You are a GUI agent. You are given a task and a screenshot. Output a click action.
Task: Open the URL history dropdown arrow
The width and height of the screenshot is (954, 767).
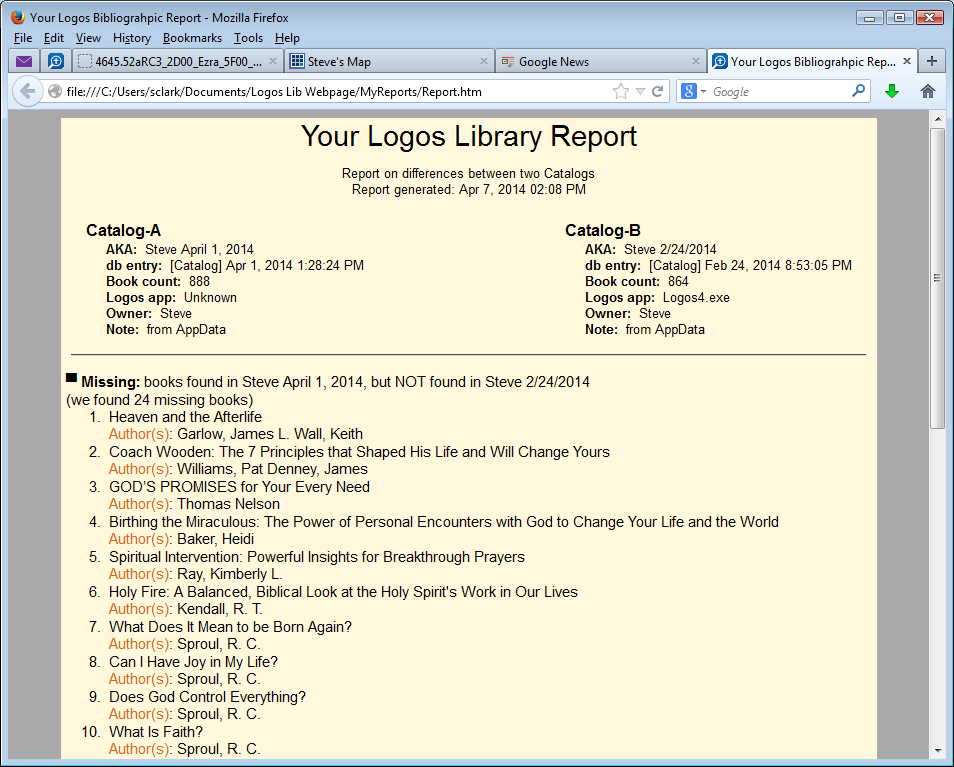pos(640,91)
